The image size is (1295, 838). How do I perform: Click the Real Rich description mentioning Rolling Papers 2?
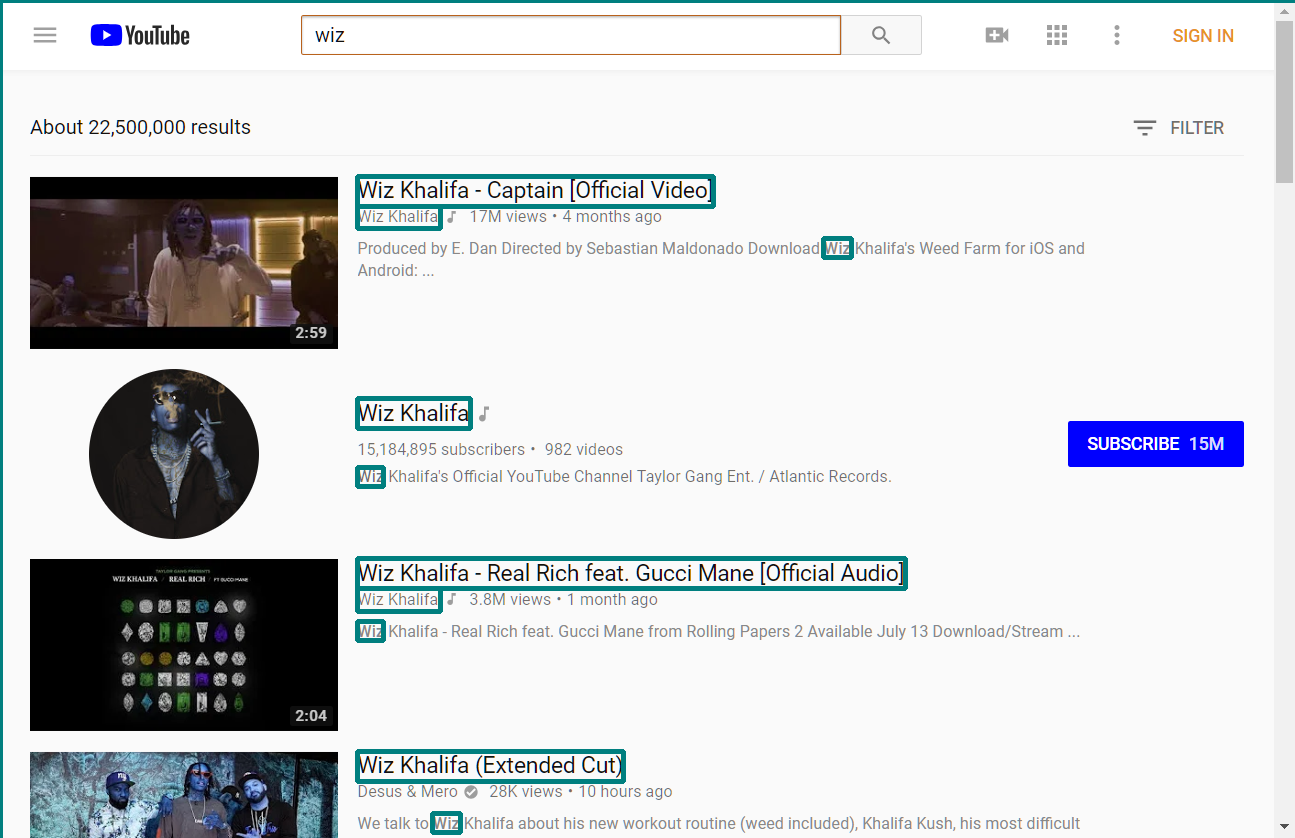tap(718, 632)
